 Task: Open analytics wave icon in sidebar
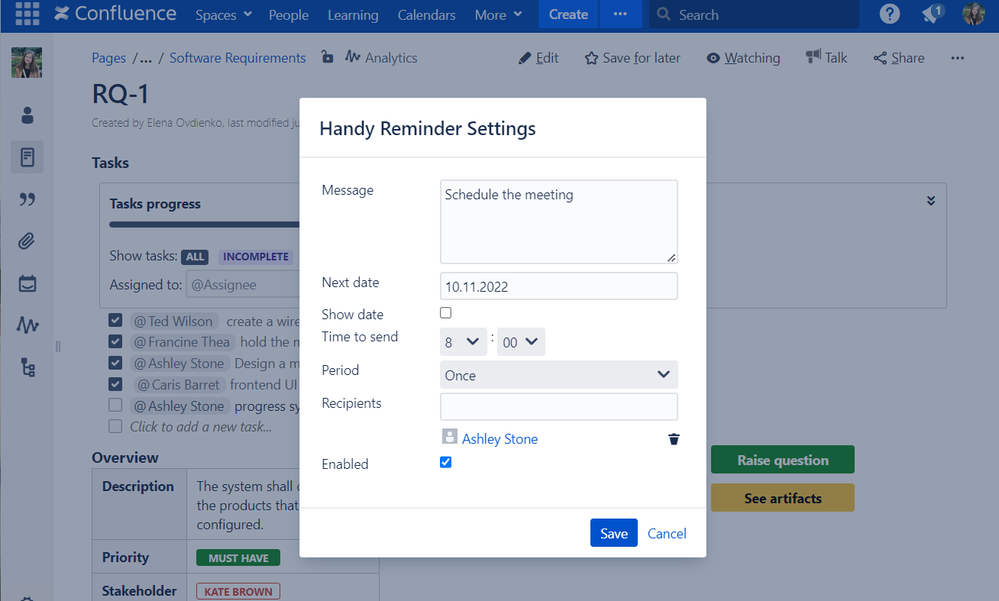27,325
